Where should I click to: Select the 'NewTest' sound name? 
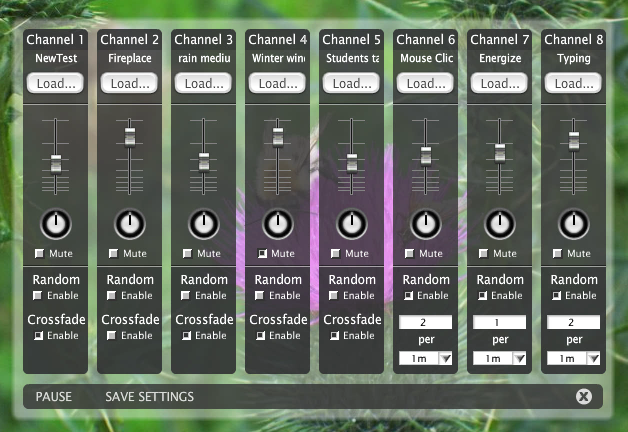[56, 58]
